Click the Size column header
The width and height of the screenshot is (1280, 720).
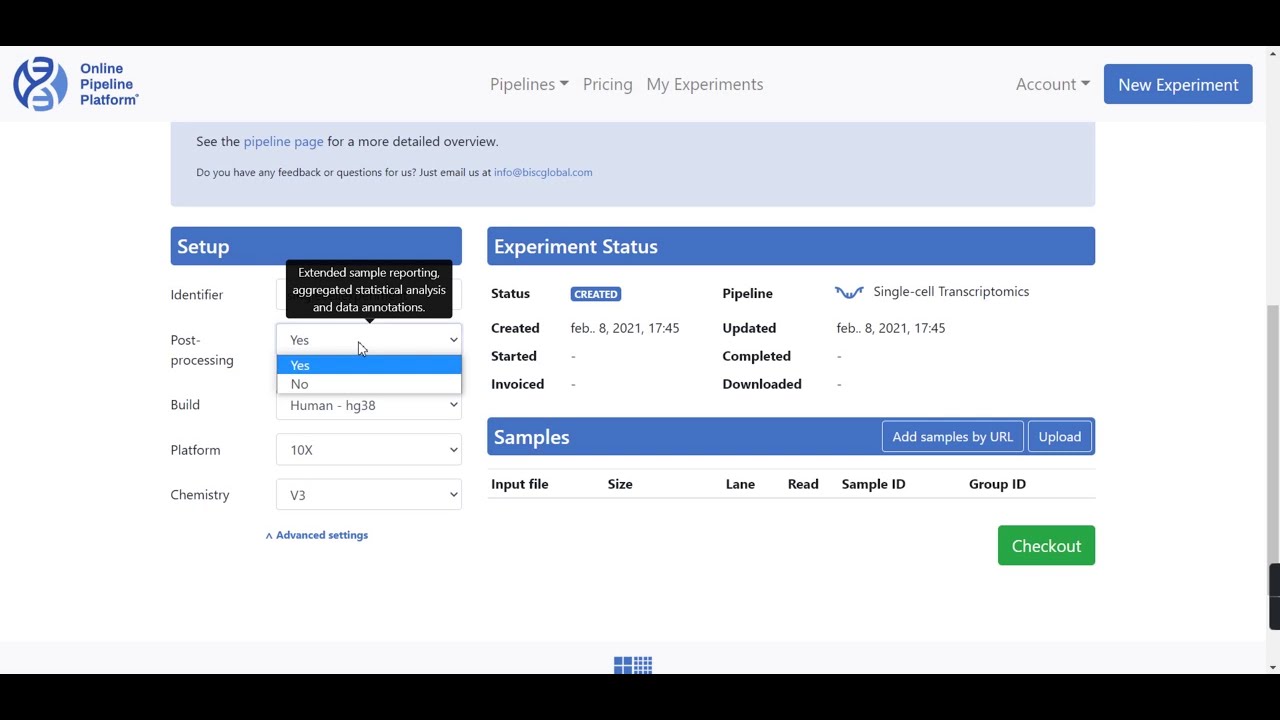point(620,484)
